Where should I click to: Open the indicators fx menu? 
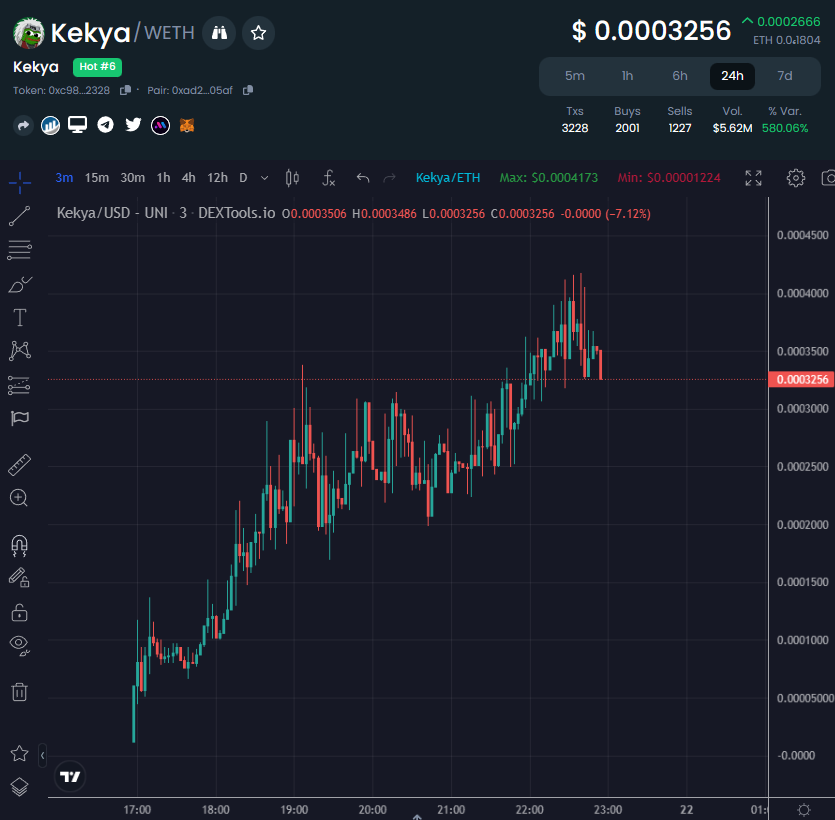[329, 178]
